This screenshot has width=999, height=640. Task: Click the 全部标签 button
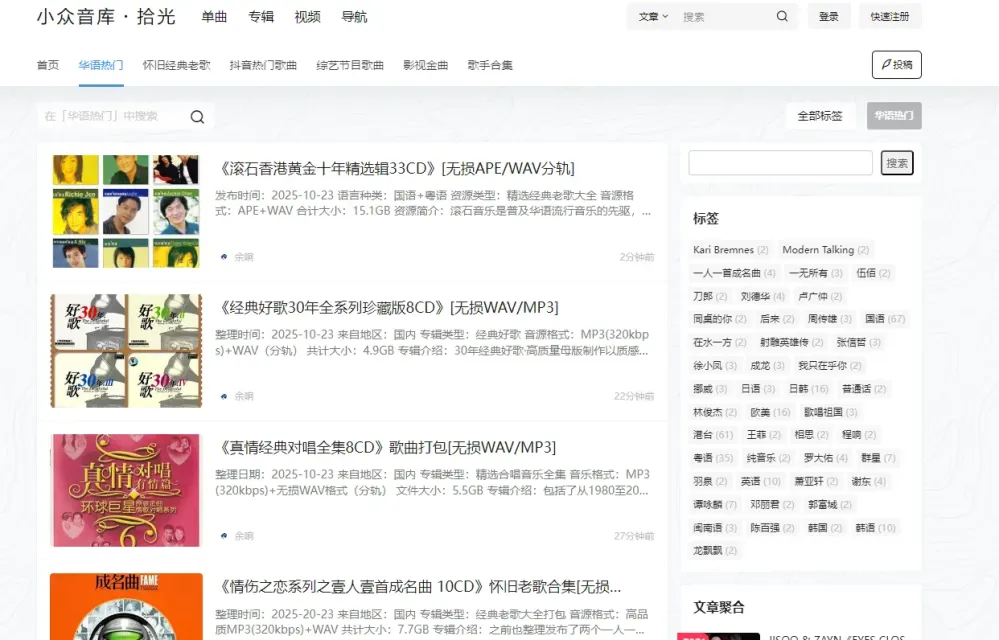point(820,116)
